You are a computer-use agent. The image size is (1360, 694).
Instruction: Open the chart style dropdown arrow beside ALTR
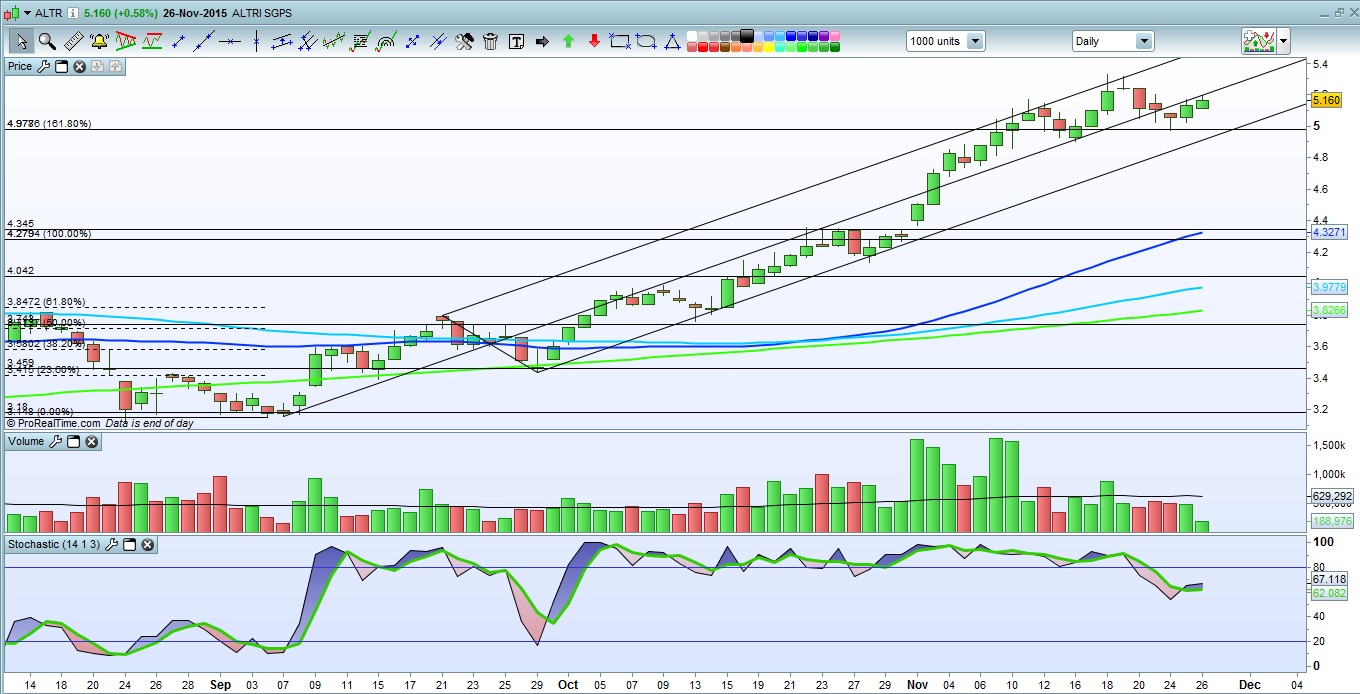pyautogui.click(x=27, y=13)
